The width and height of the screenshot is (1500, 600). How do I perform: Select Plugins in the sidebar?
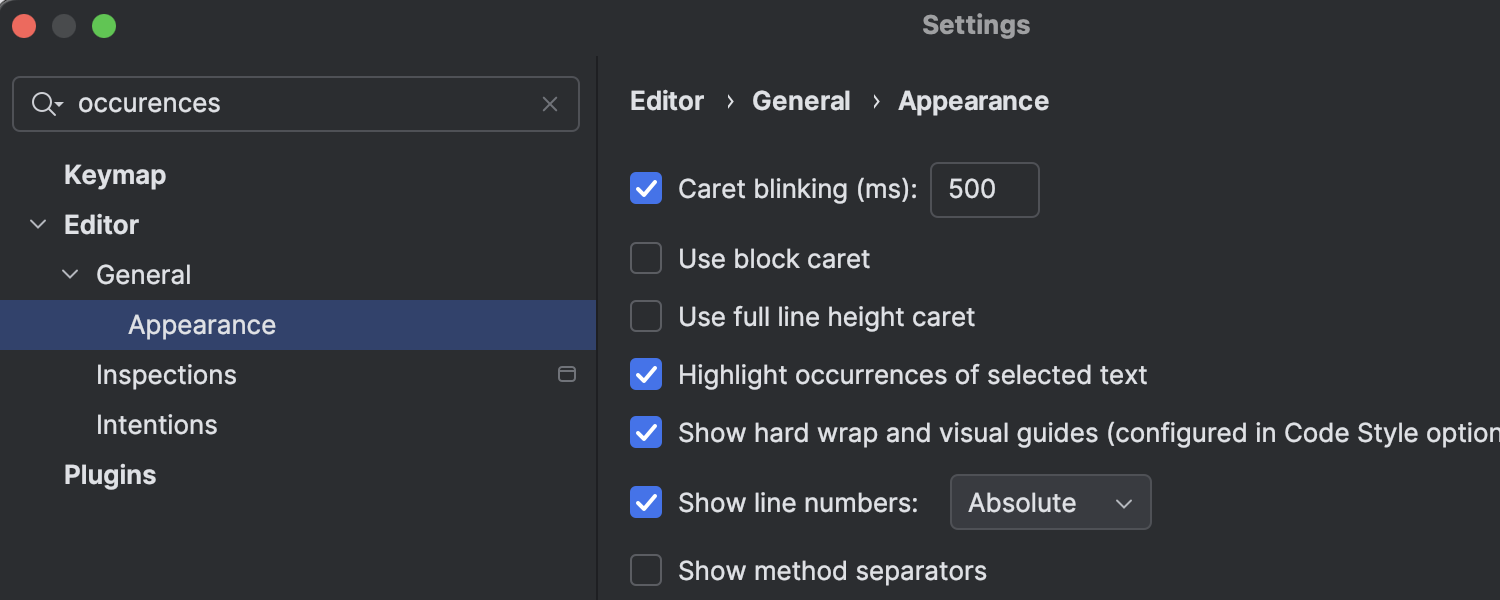110,475
